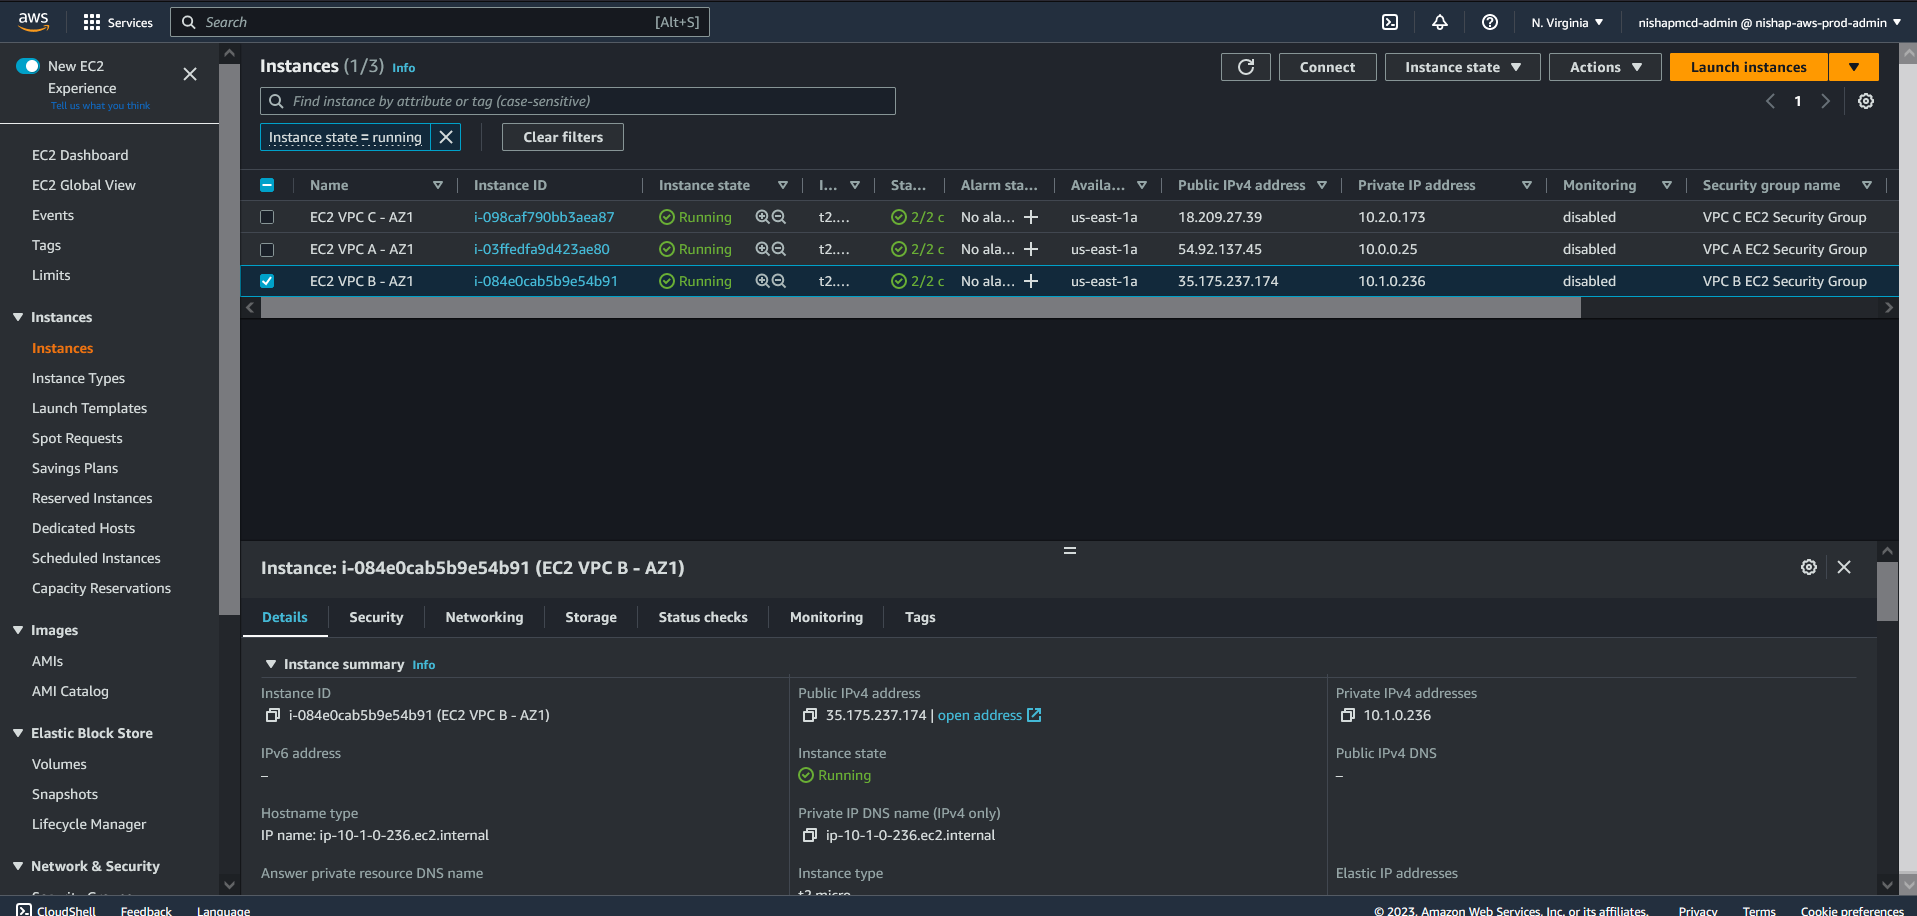
Task: Open the CloudShell terminal icon in header
Action: coord(1389,22)
